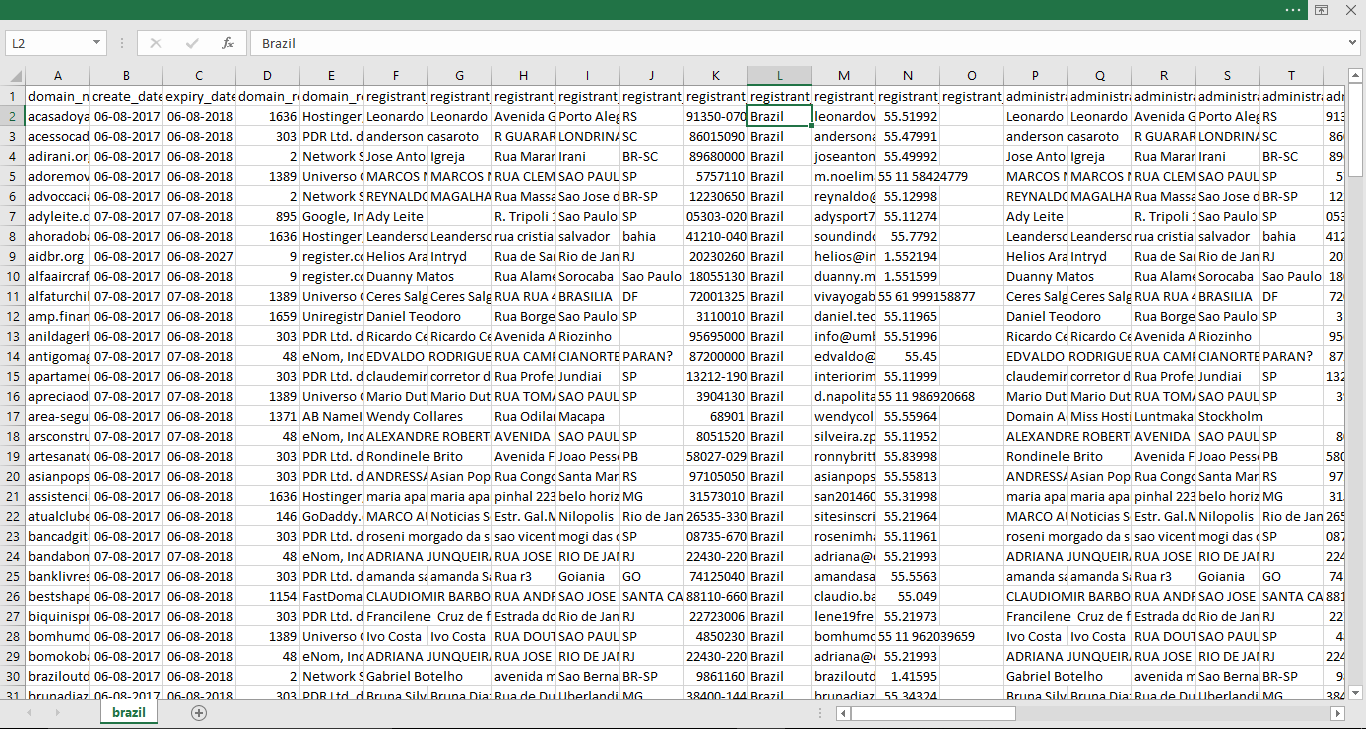
Task: Click value '68901' in column K
Action: [715, 416]
